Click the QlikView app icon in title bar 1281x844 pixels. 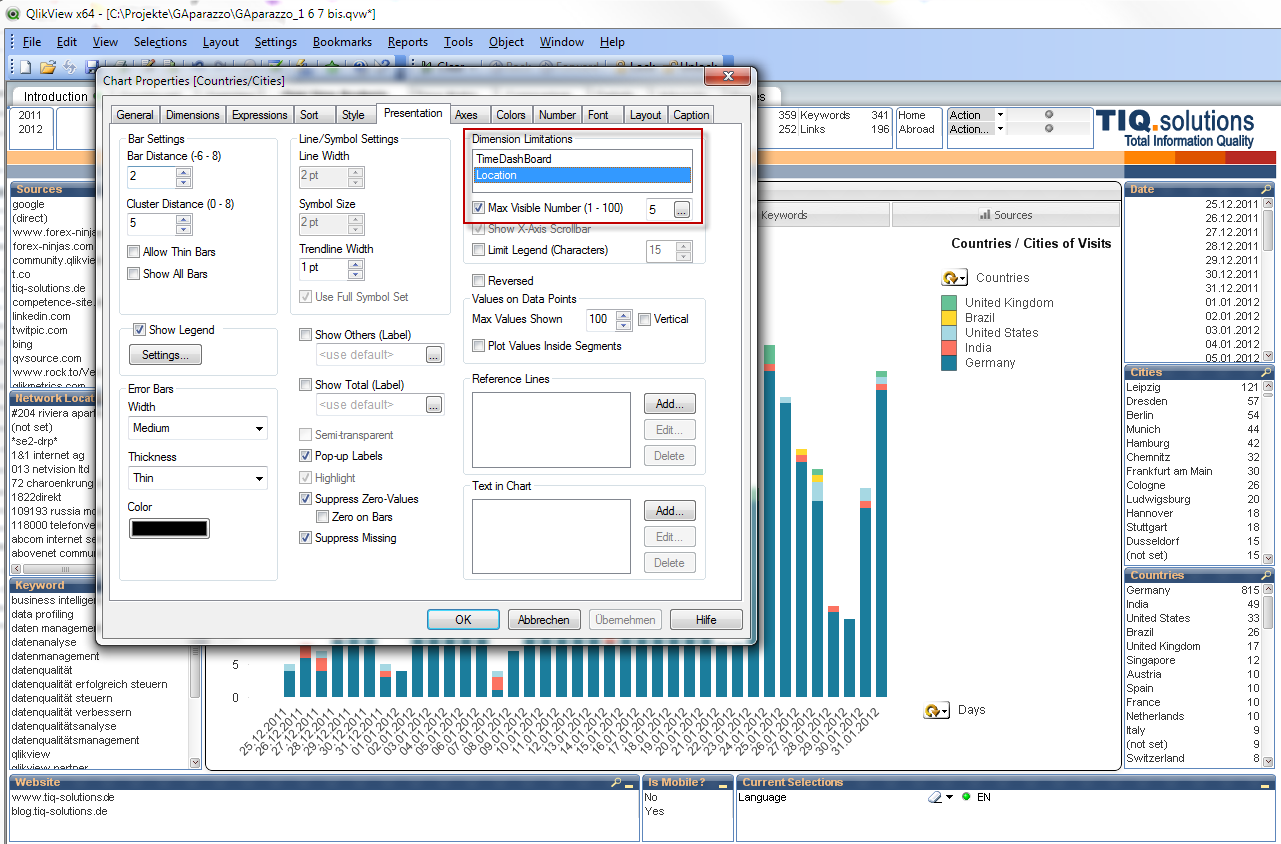13,16
